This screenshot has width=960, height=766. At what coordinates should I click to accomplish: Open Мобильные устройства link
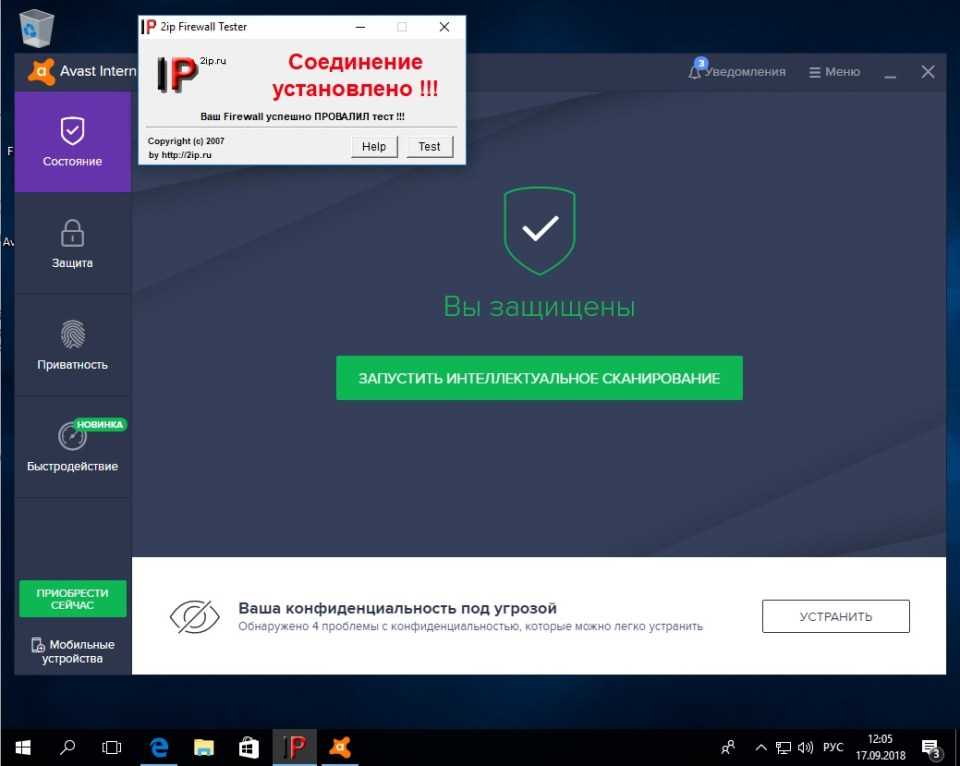point(73,651)
